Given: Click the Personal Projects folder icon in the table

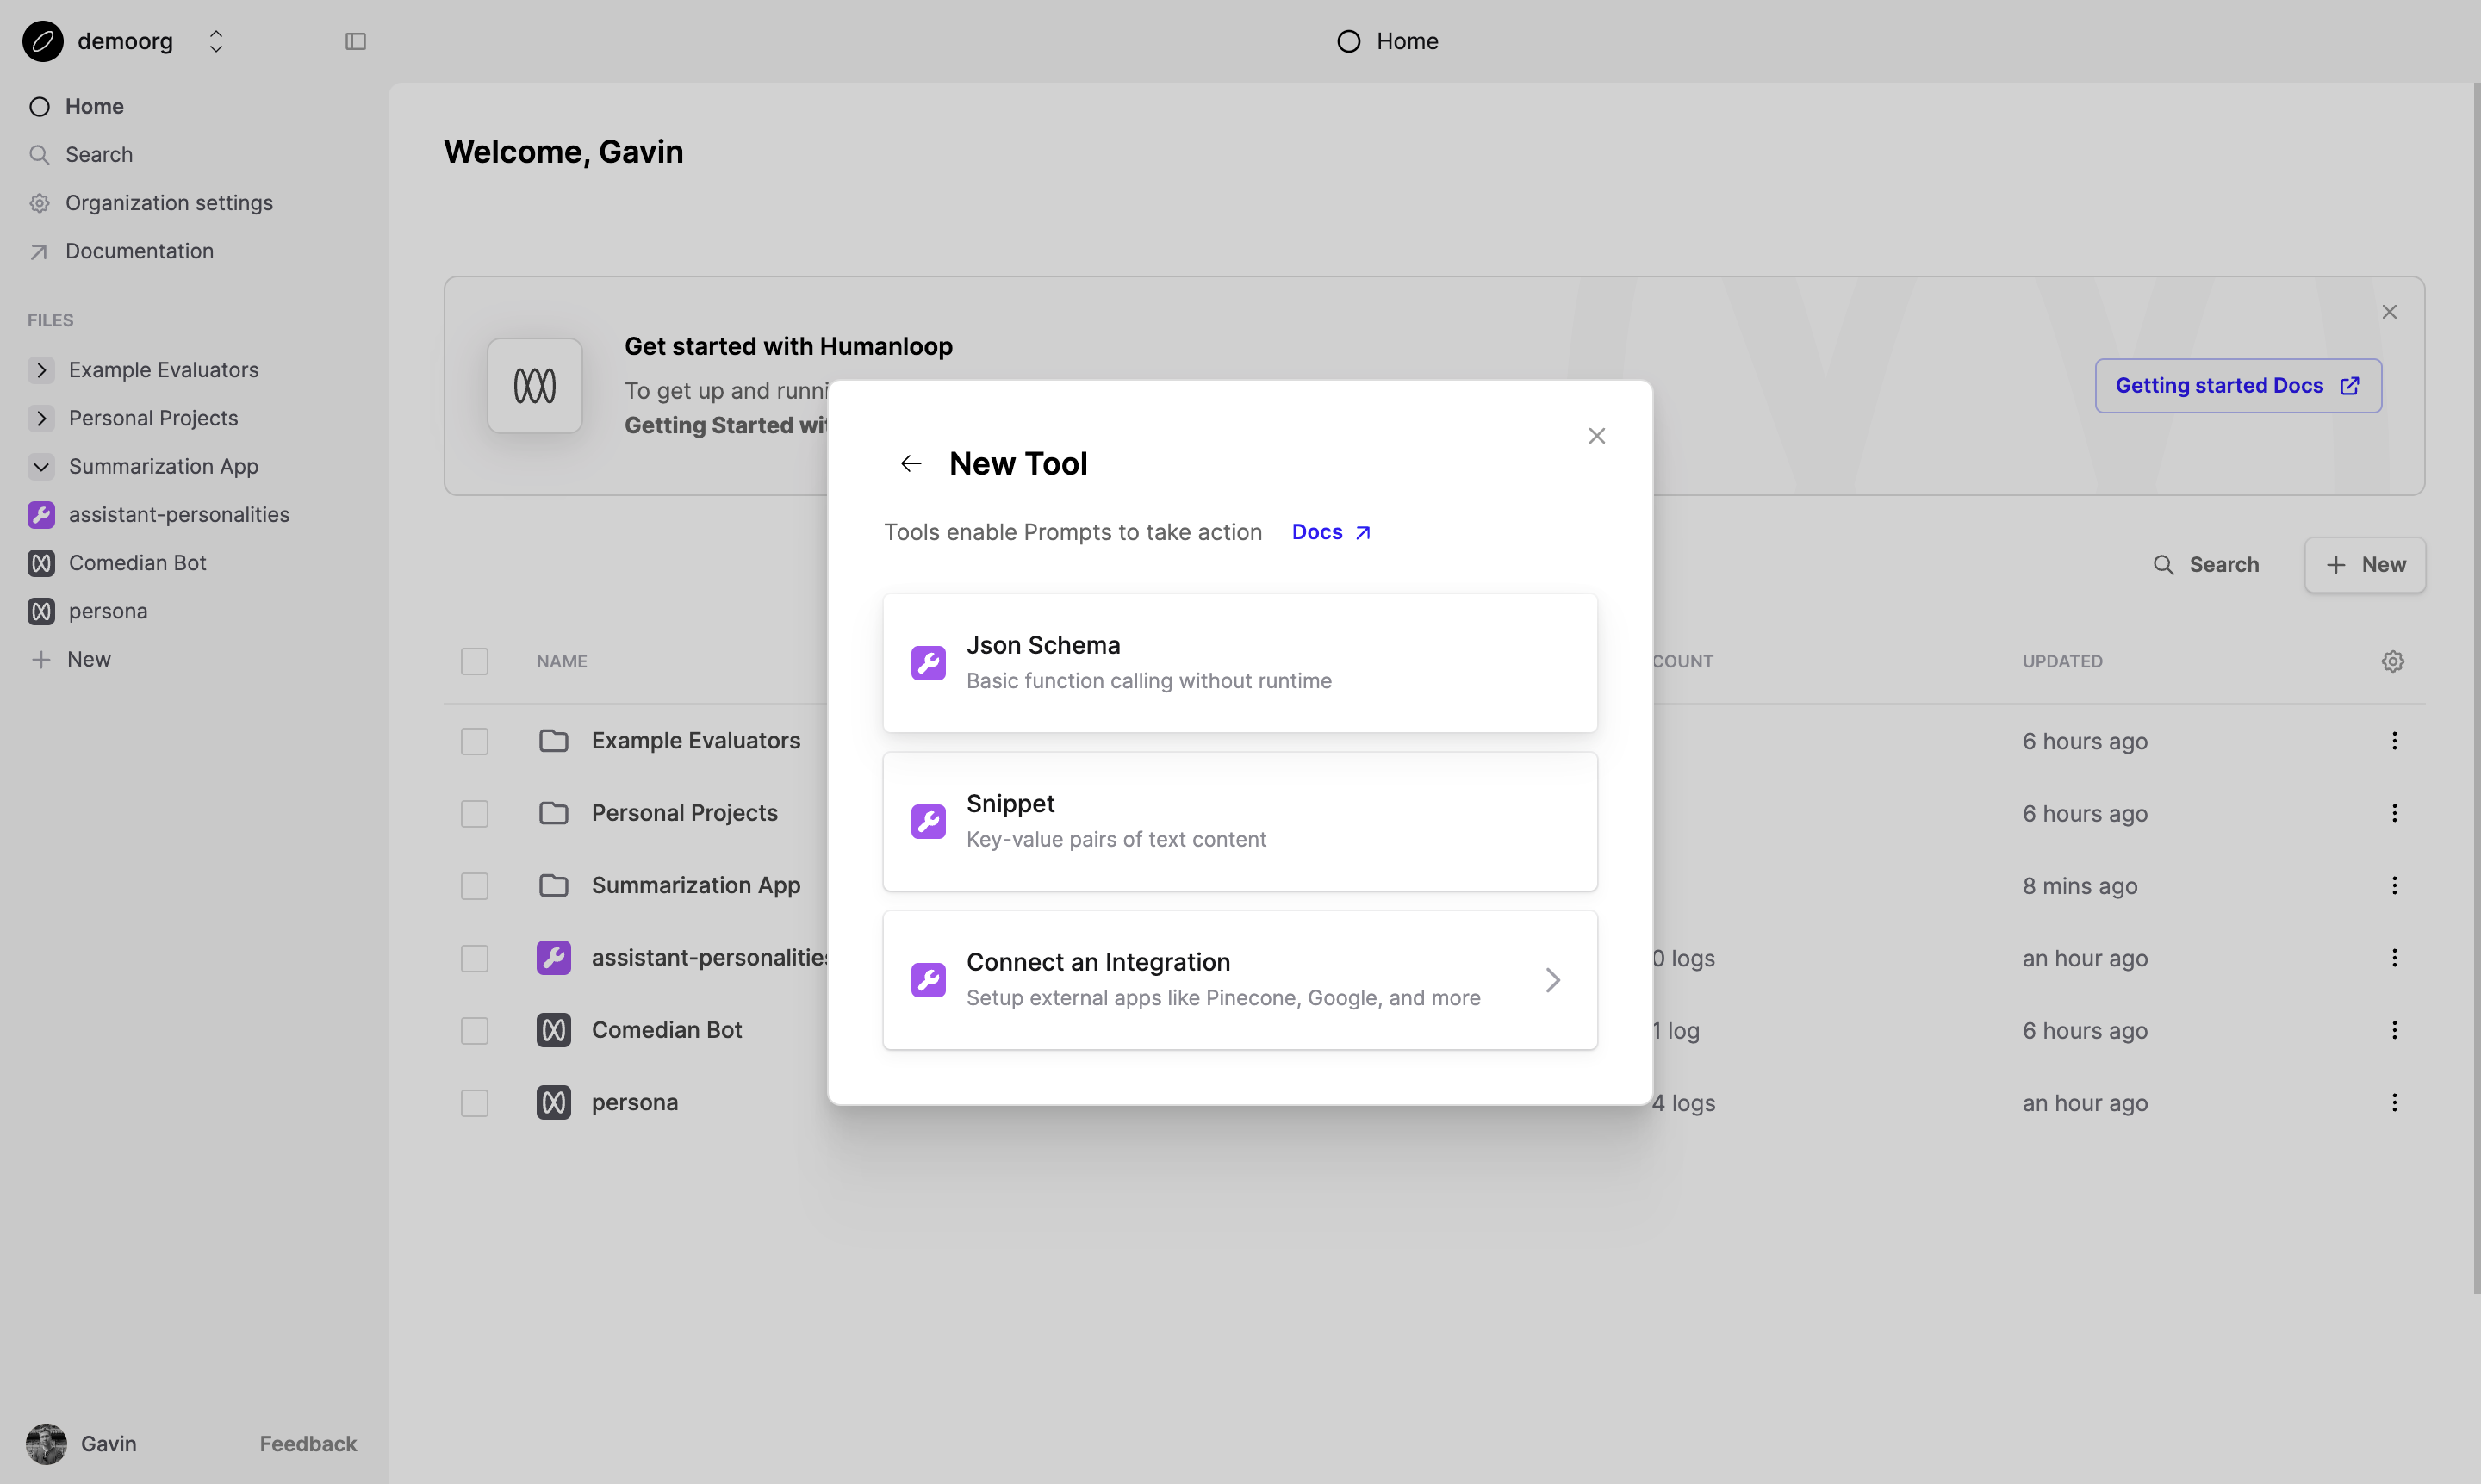Looking at the screenshot, I should tap(553, 813).
